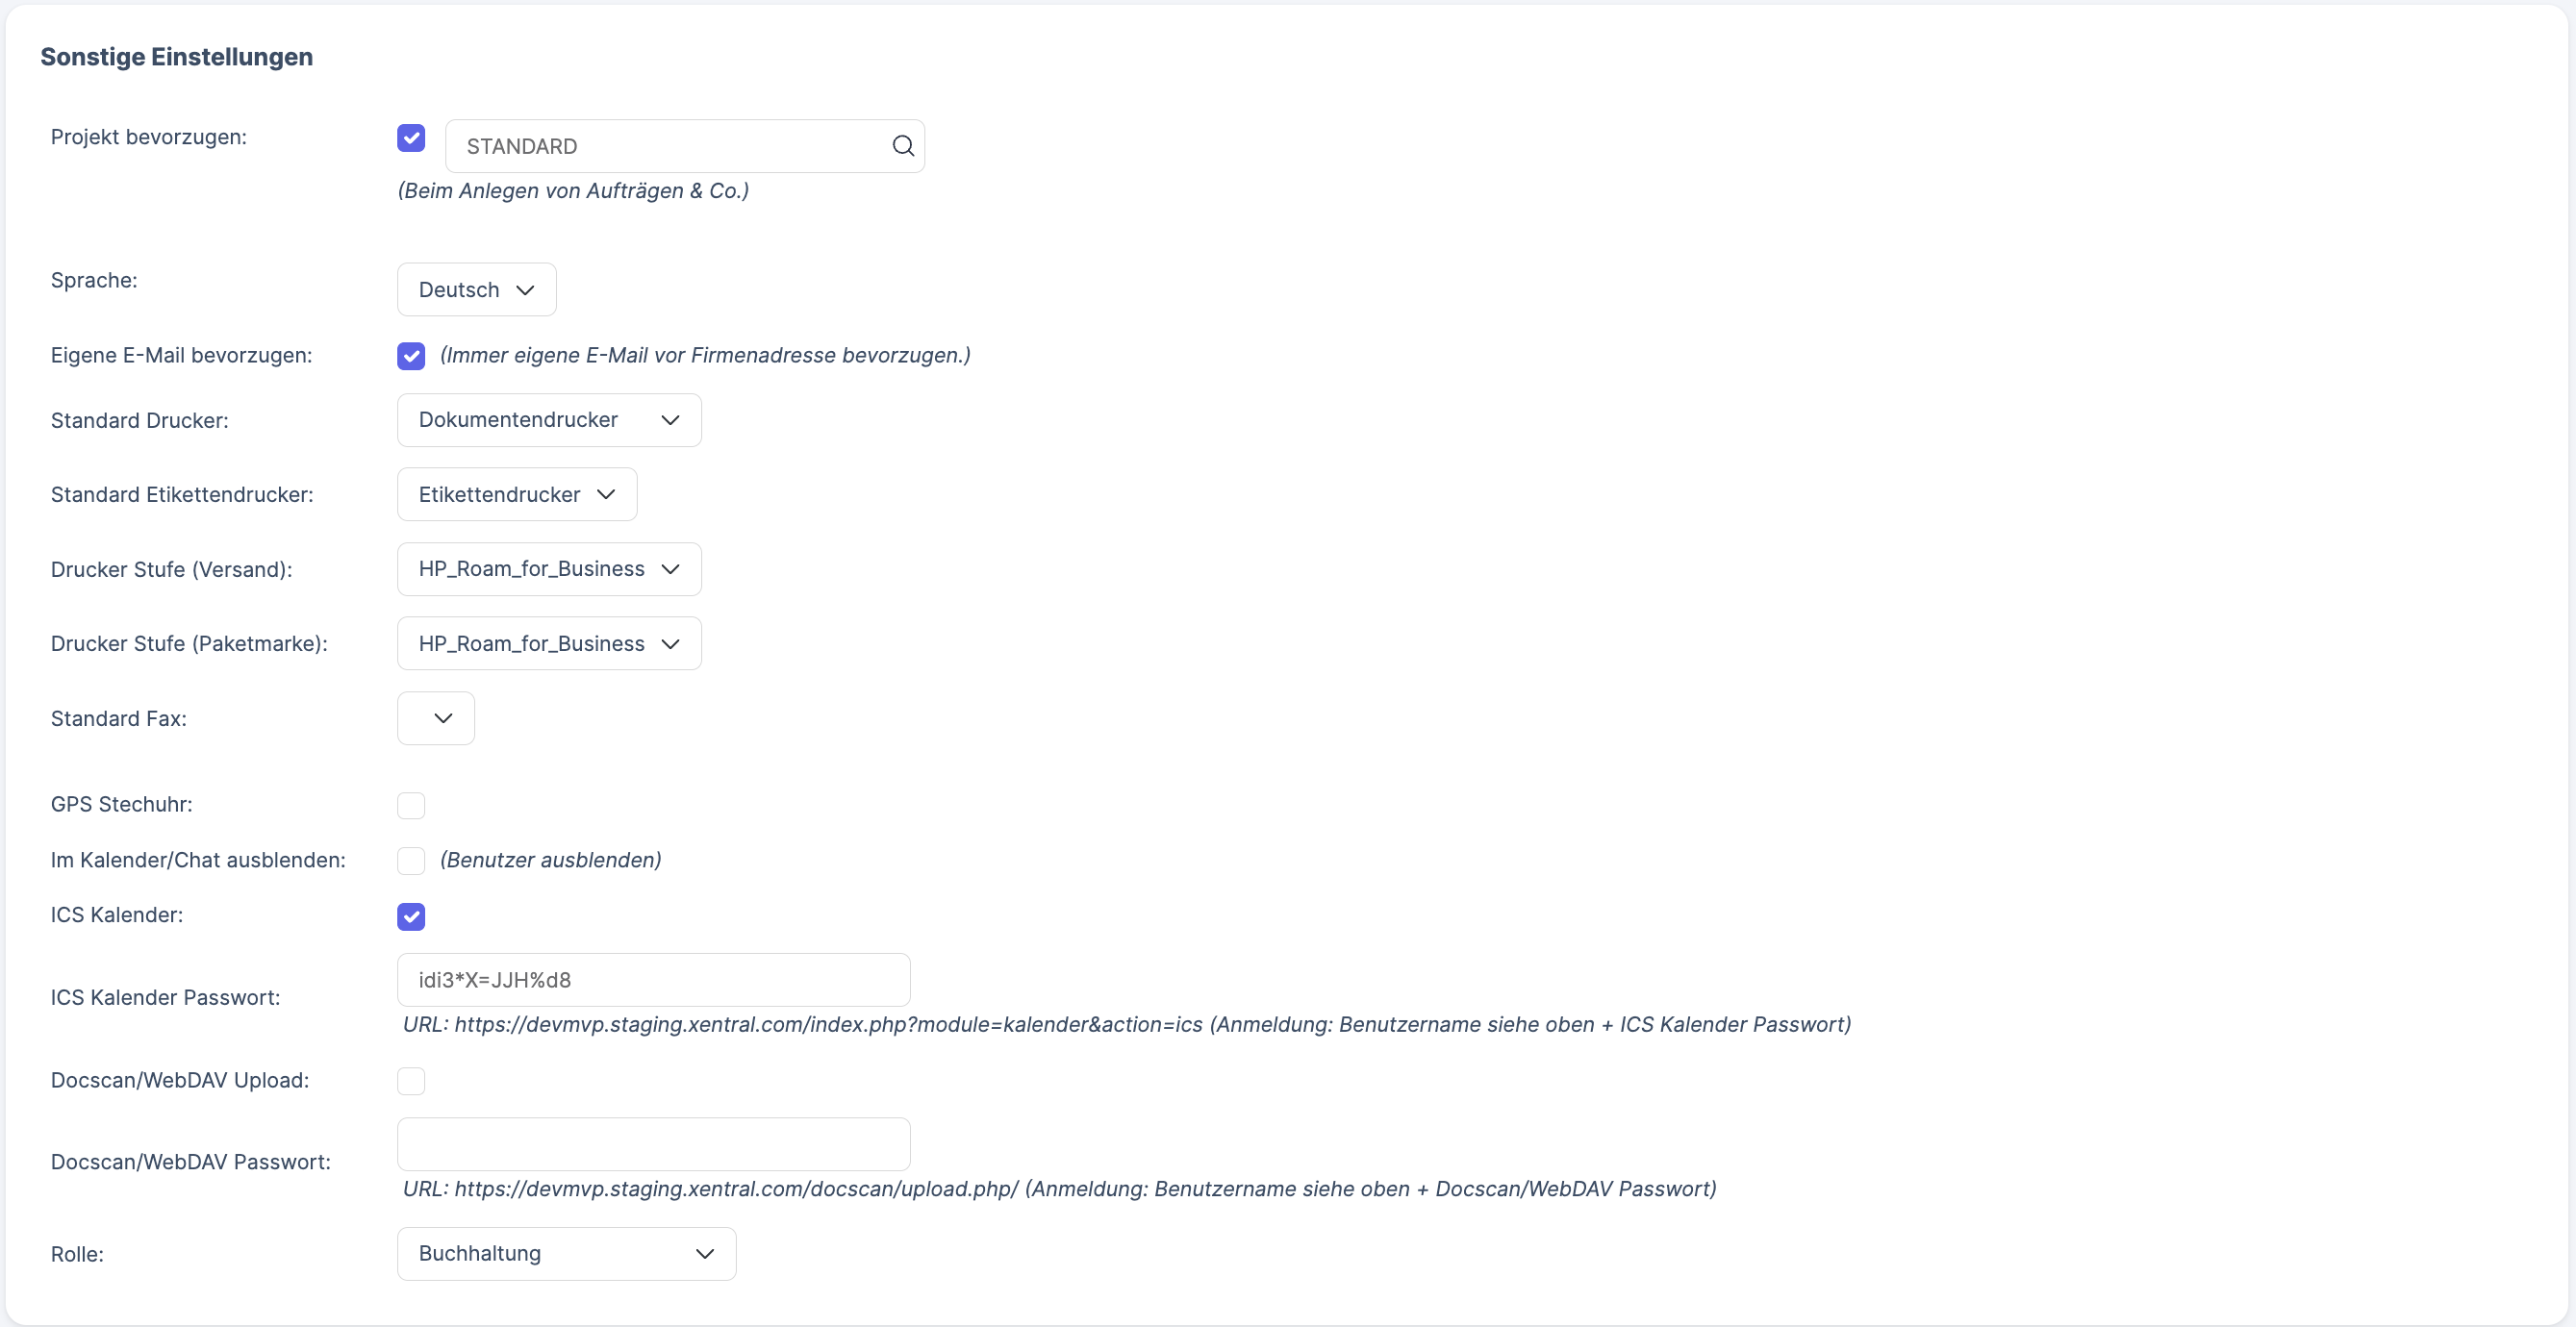This screenshot has height=1327, width=2576.
Task: Open the Standard Drucker dropdown
Action: pos(548,420)
